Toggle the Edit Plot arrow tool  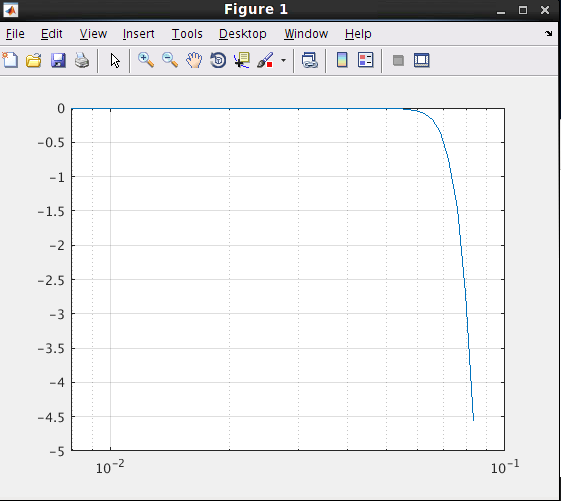115,60
